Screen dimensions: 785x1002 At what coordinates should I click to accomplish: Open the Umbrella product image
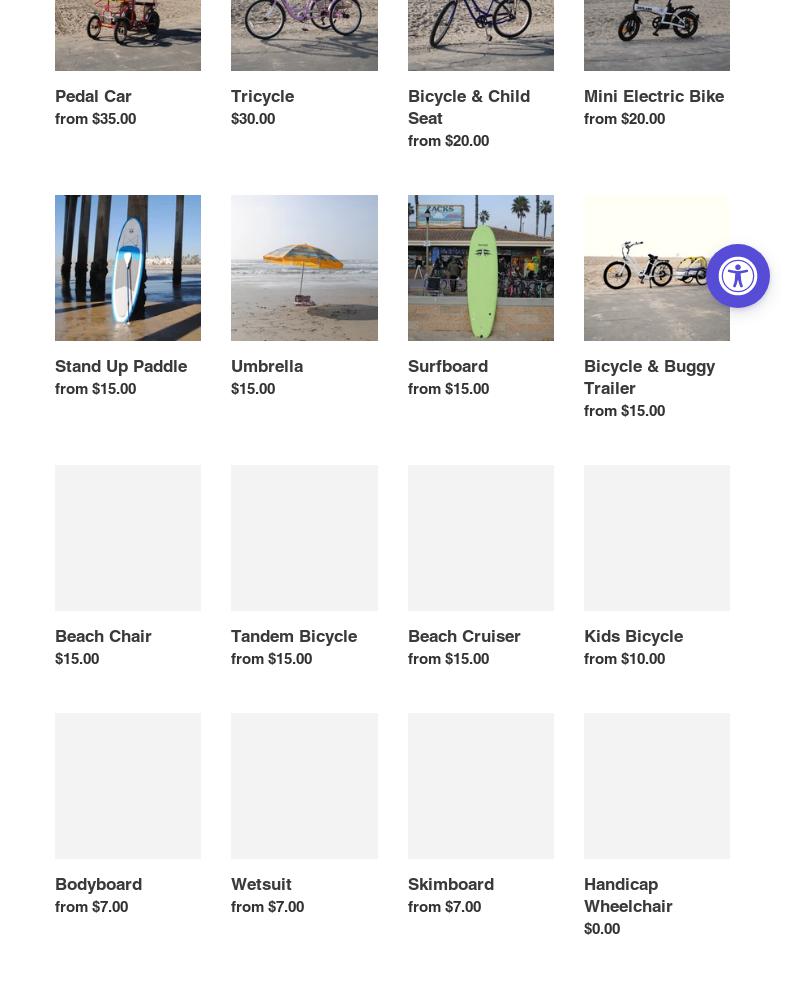304,268
